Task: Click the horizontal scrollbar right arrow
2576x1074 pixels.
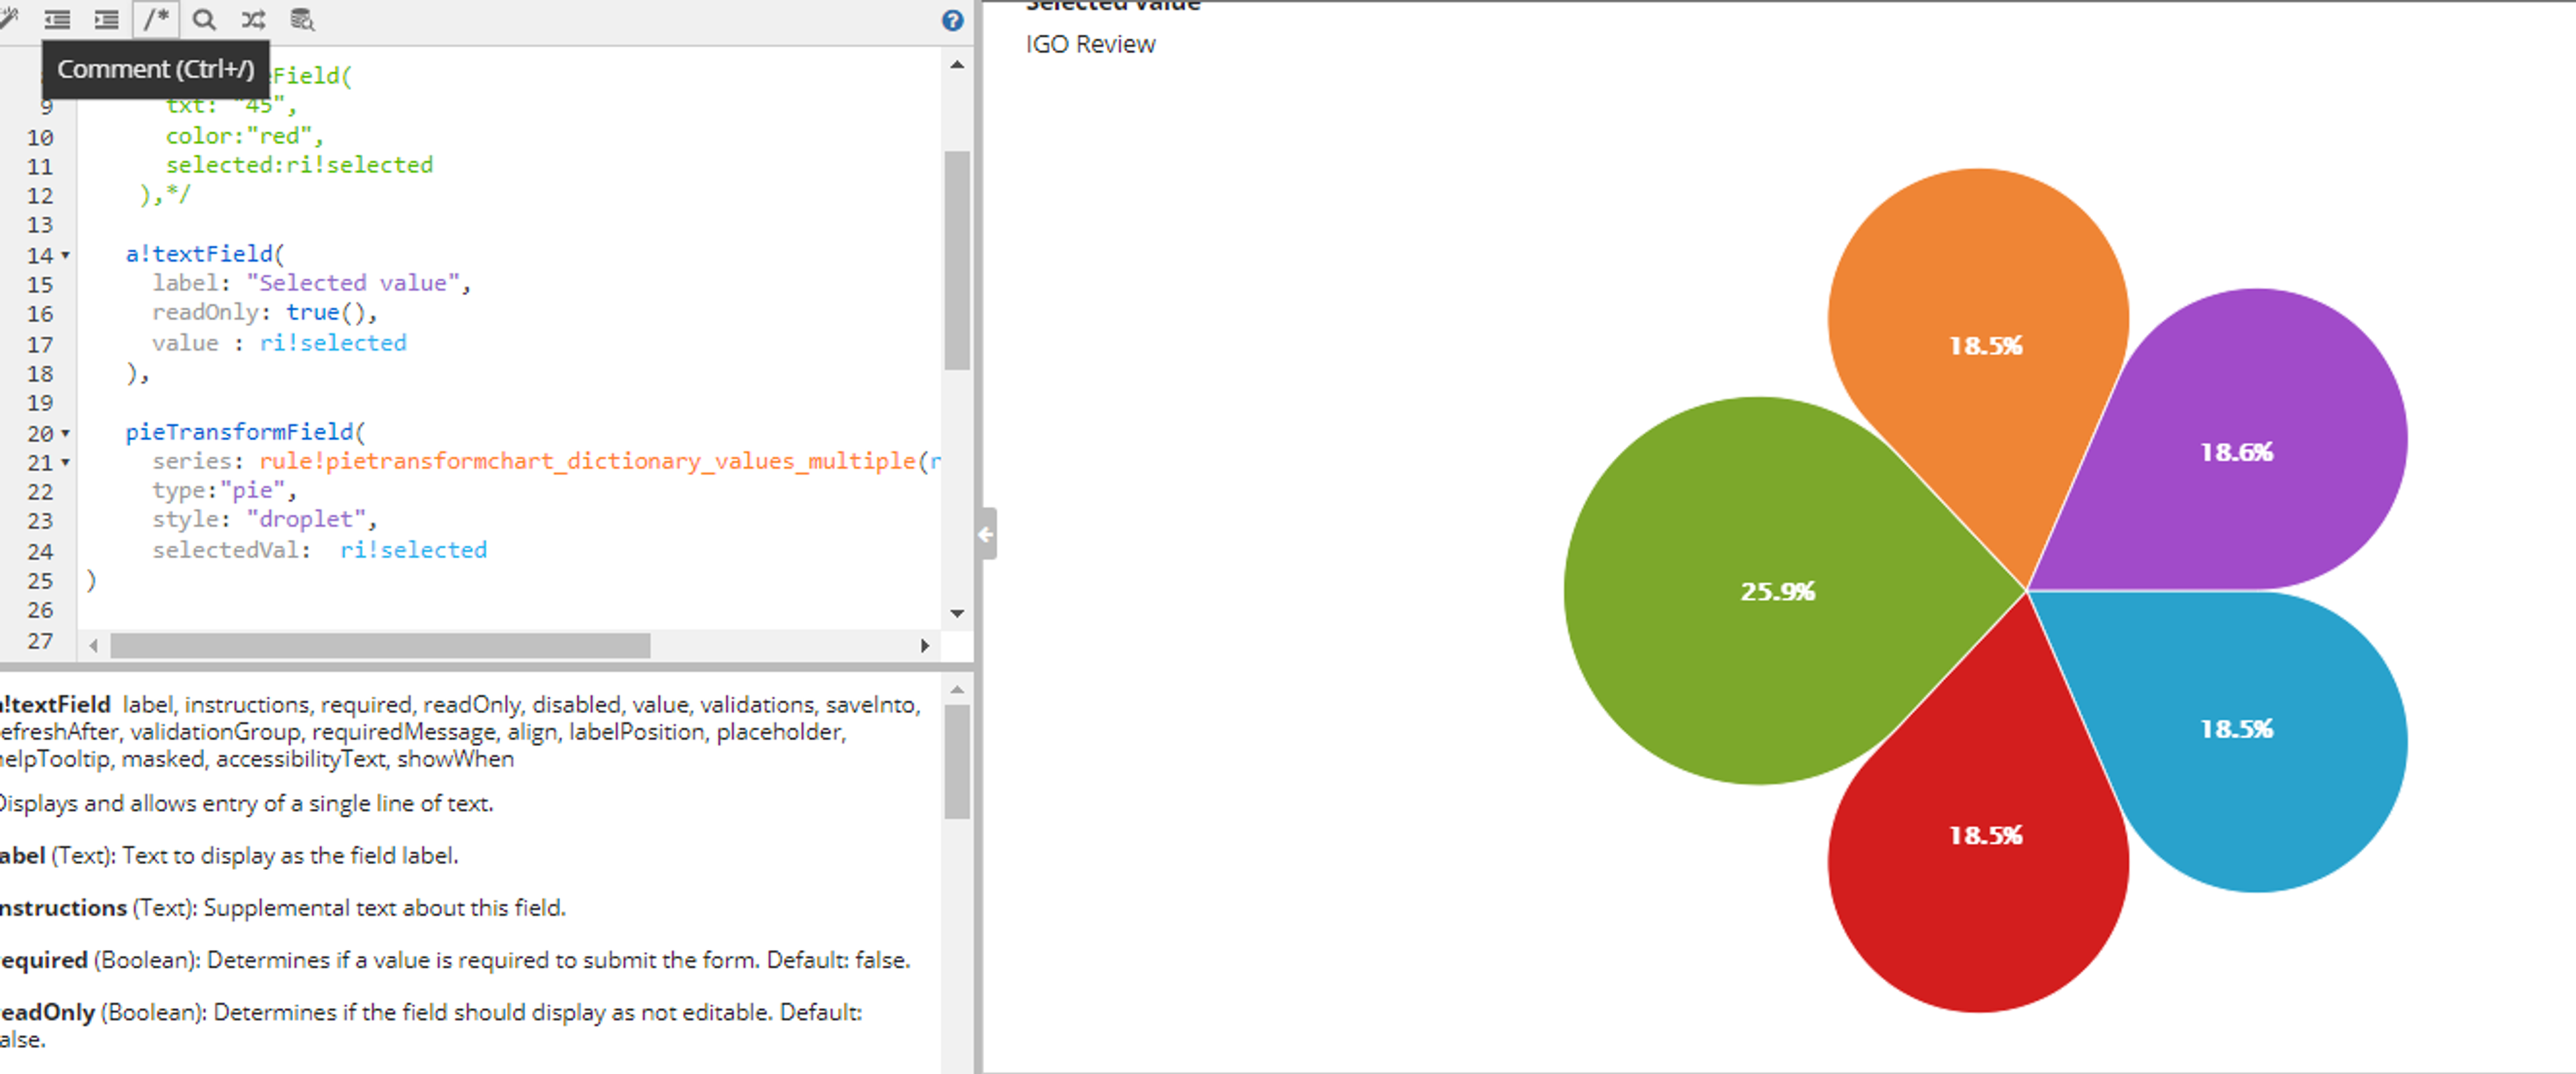Action: coord(925,646)
